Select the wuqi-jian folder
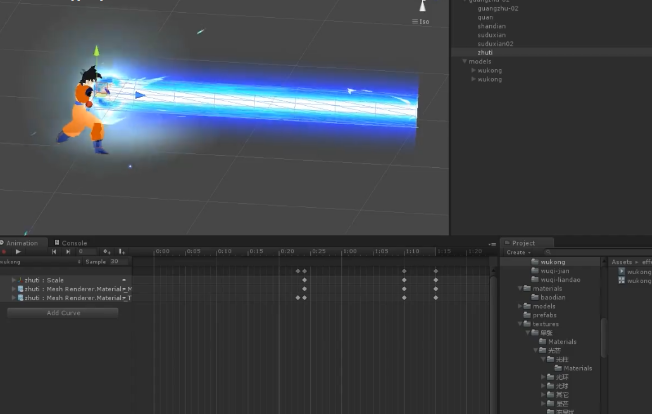Viewport: 652px width, 414px height. tap(555, 271)
